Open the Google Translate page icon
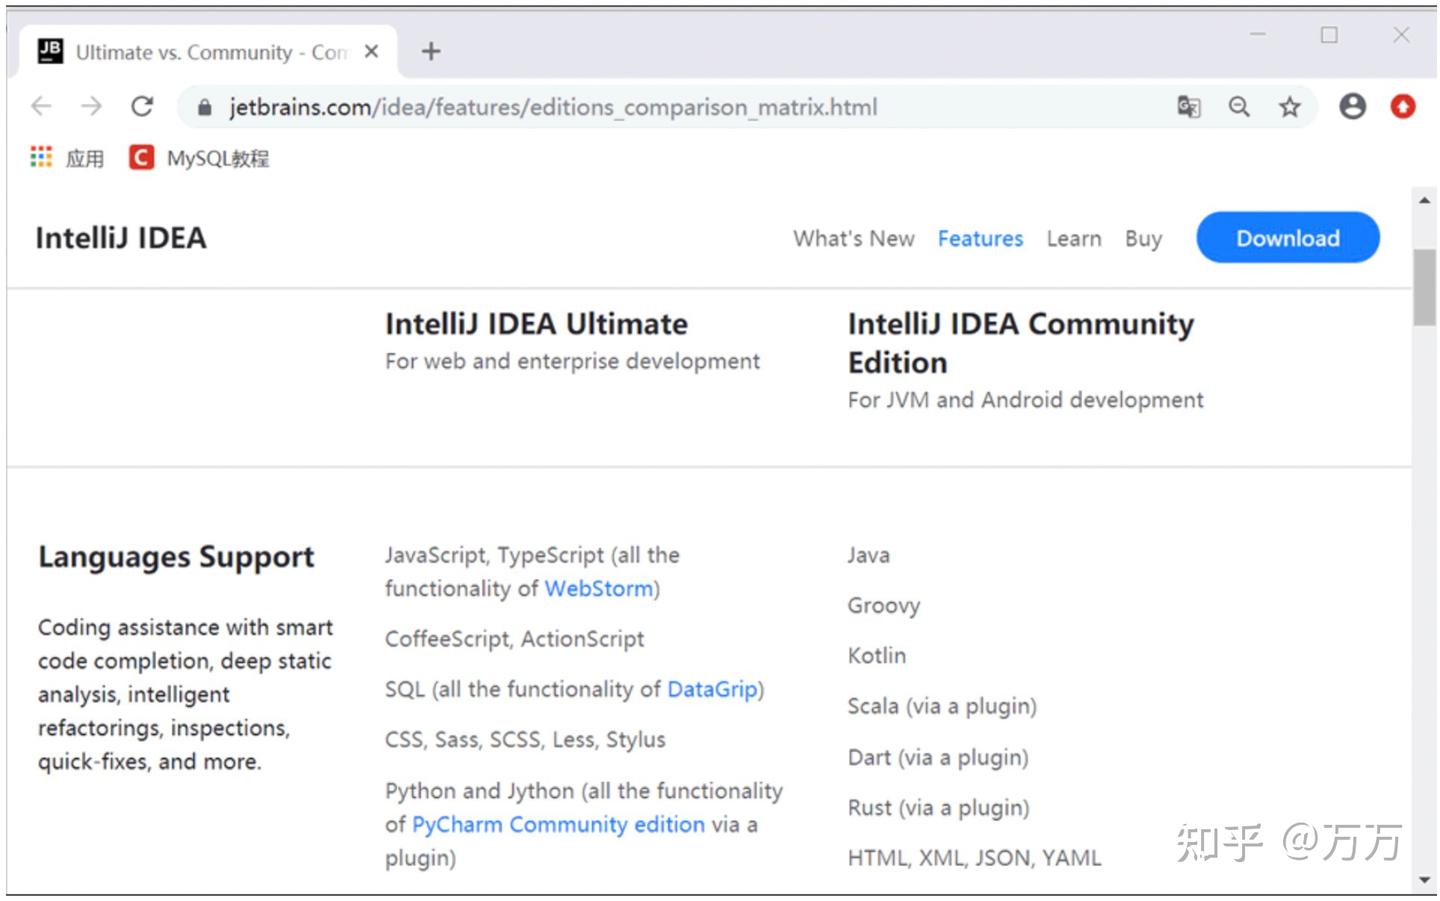The height and width of the screenshot is (901, 1440). 1188,107
